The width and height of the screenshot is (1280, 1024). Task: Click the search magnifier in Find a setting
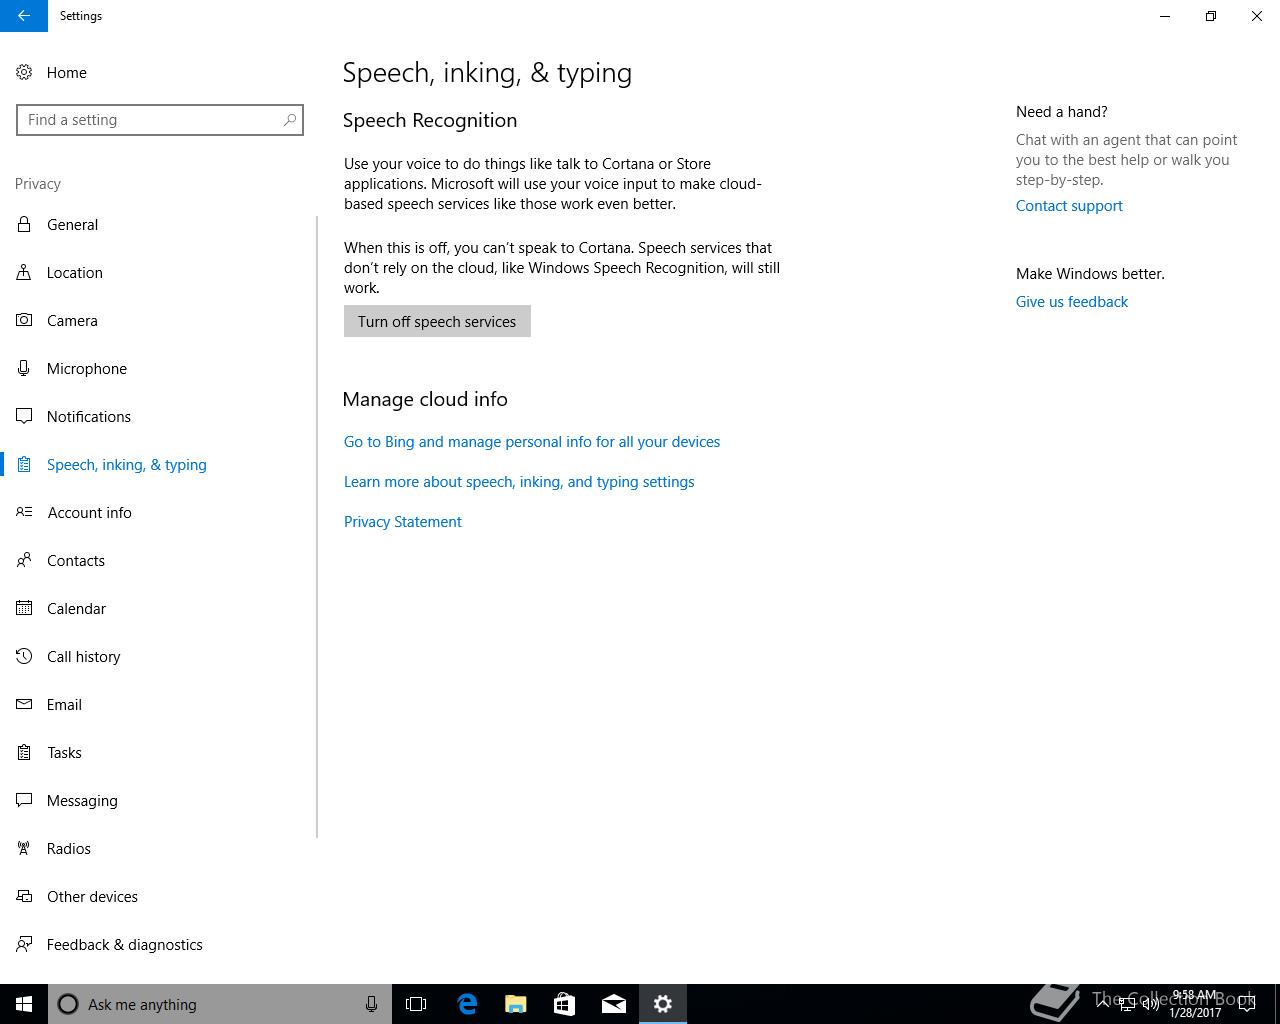point(290,120)
